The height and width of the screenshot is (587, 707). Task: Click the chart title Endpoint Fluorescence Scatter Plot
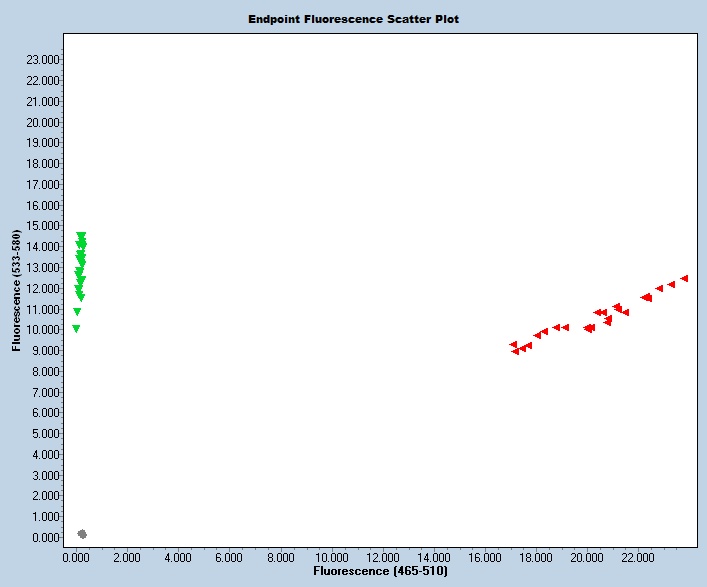point(354,19)
